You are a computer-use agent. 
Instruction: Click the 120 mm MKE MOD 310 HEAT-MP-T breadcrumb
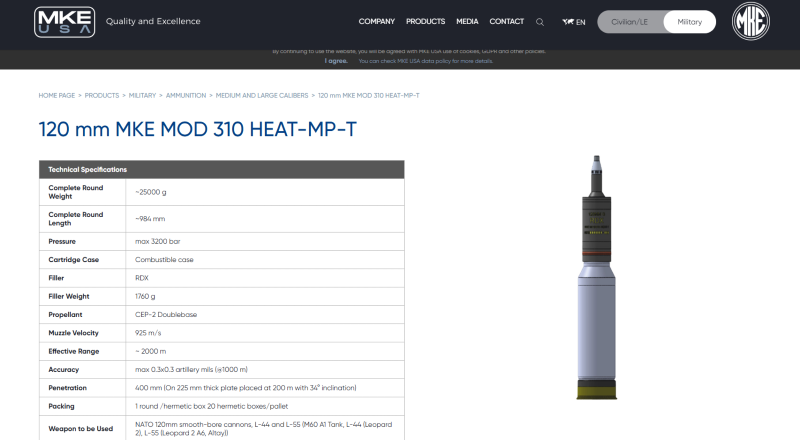pos(368,95)
